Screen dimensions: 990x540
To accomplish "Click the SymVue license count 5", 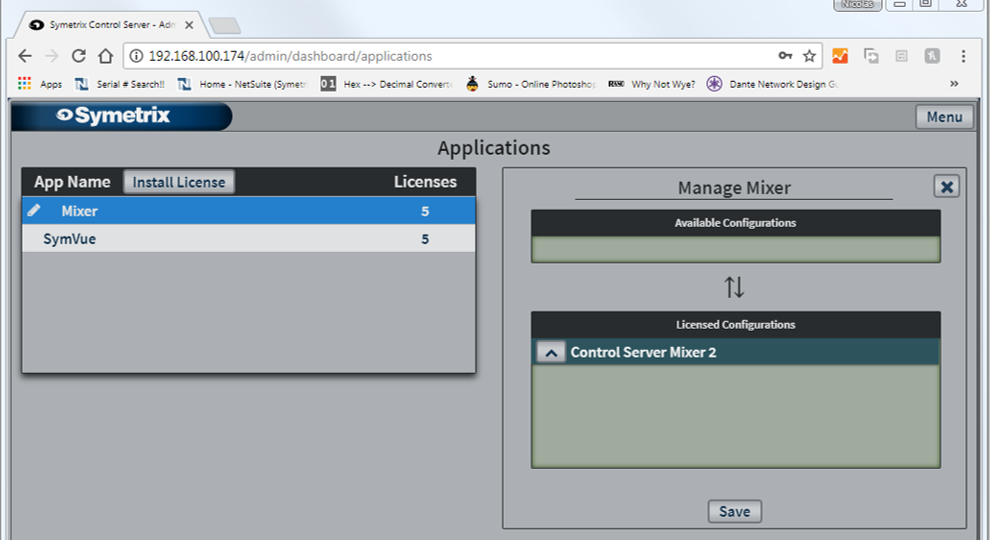I will 425,239.
